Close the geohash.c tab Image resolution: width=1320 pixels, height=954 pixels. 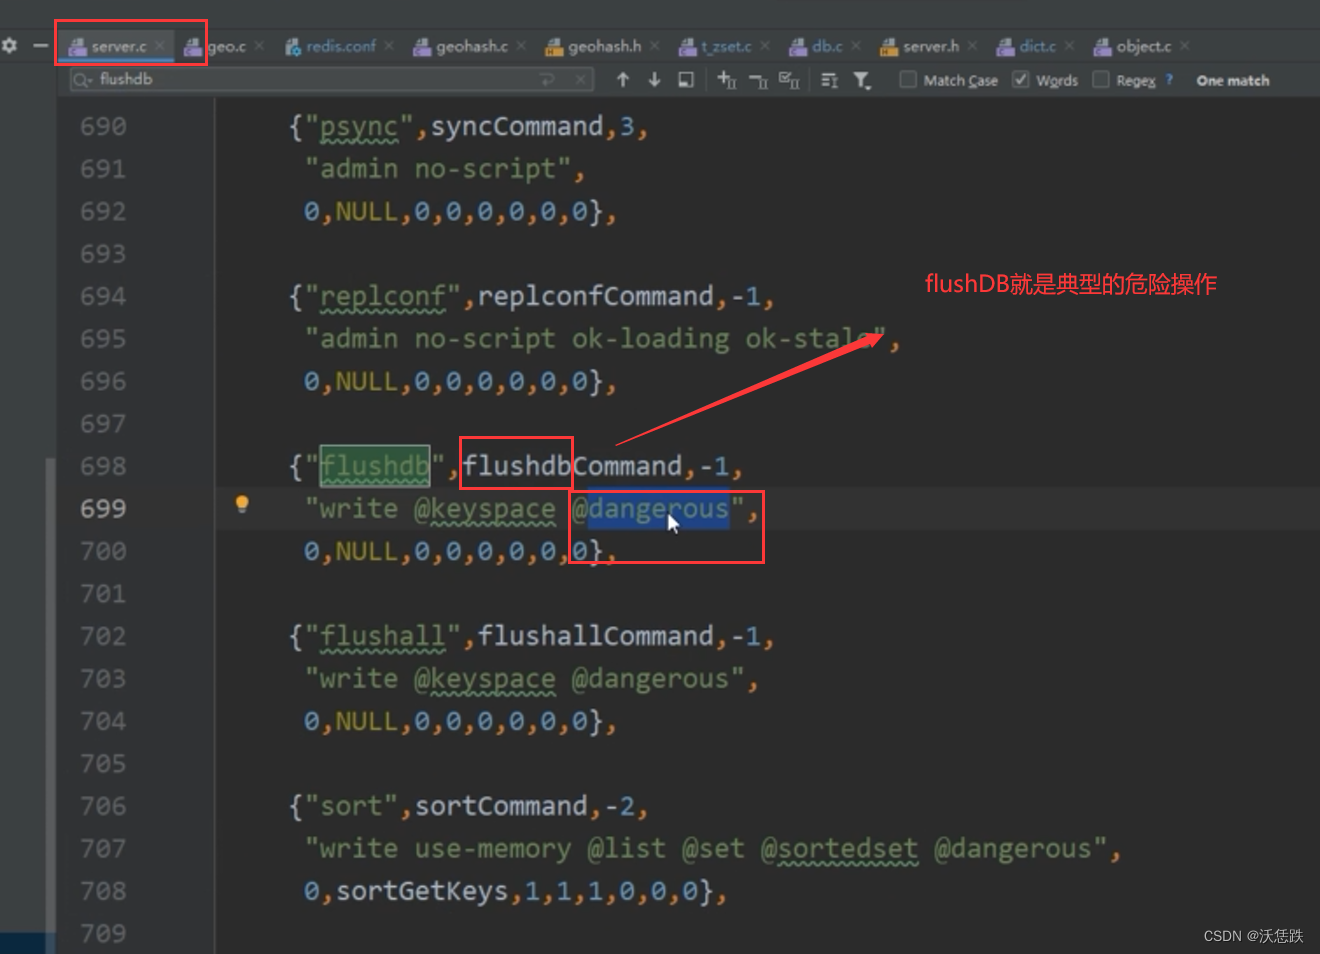(521, 46)
